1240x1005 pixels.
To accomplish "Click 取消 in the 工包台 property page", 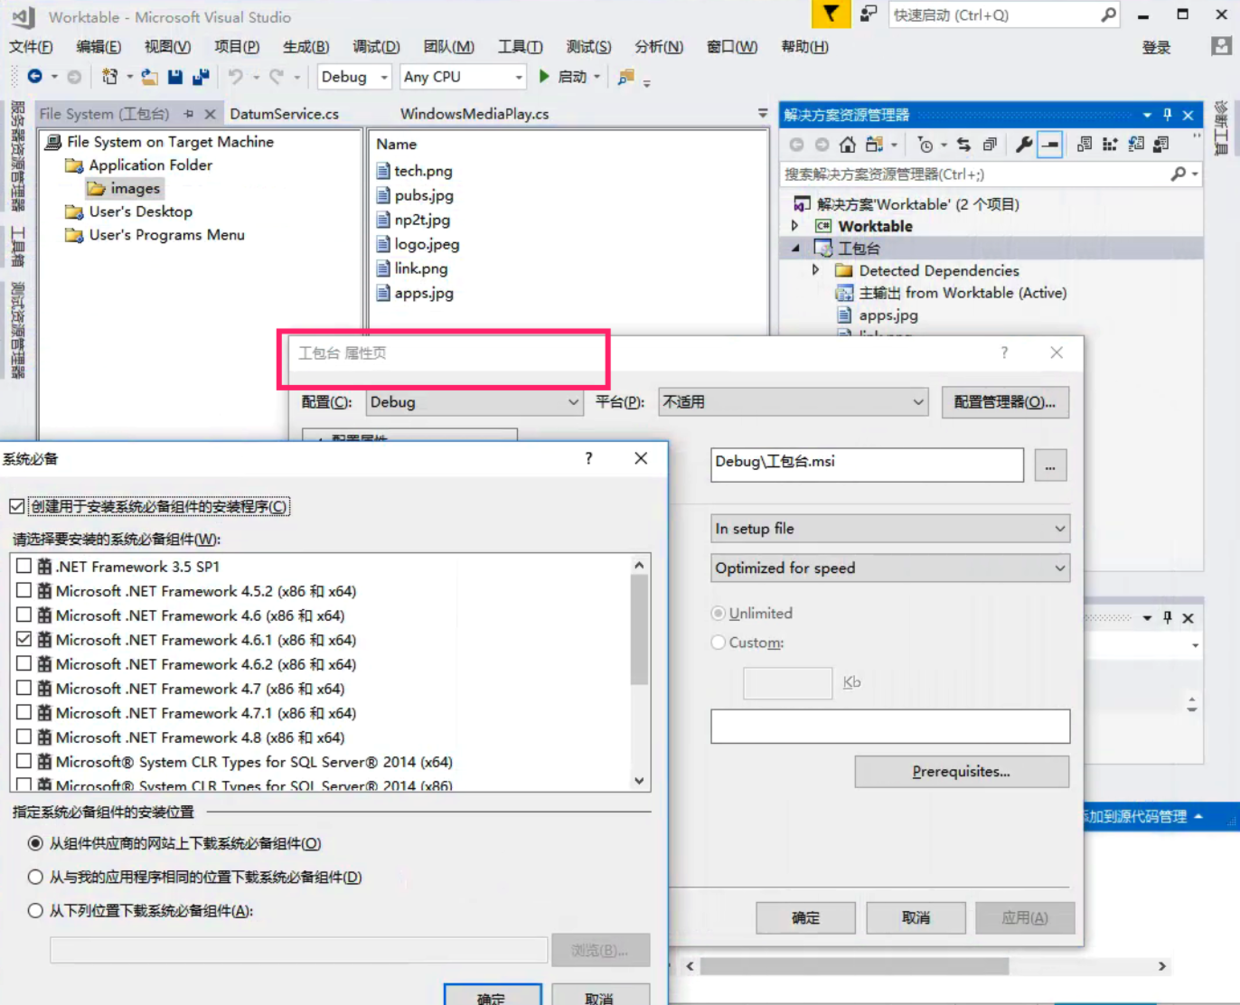I will click(915, 917).
